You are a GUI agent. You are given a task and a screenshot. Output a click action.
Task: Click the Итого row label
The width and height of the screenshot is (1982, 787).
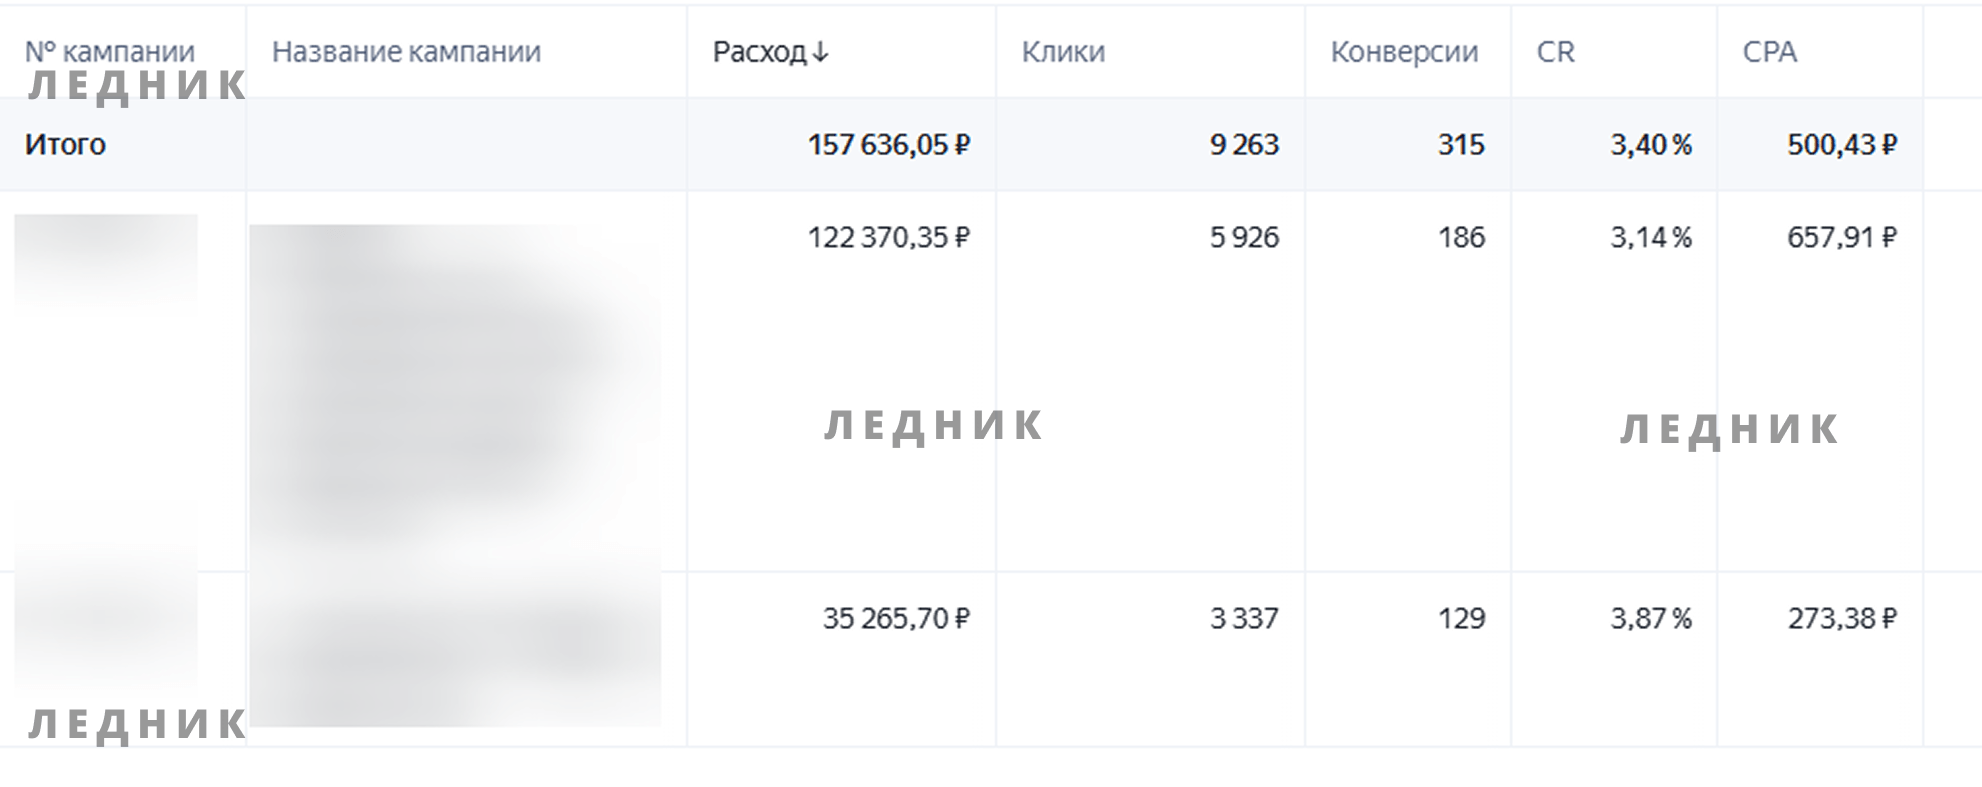(65, 145)
